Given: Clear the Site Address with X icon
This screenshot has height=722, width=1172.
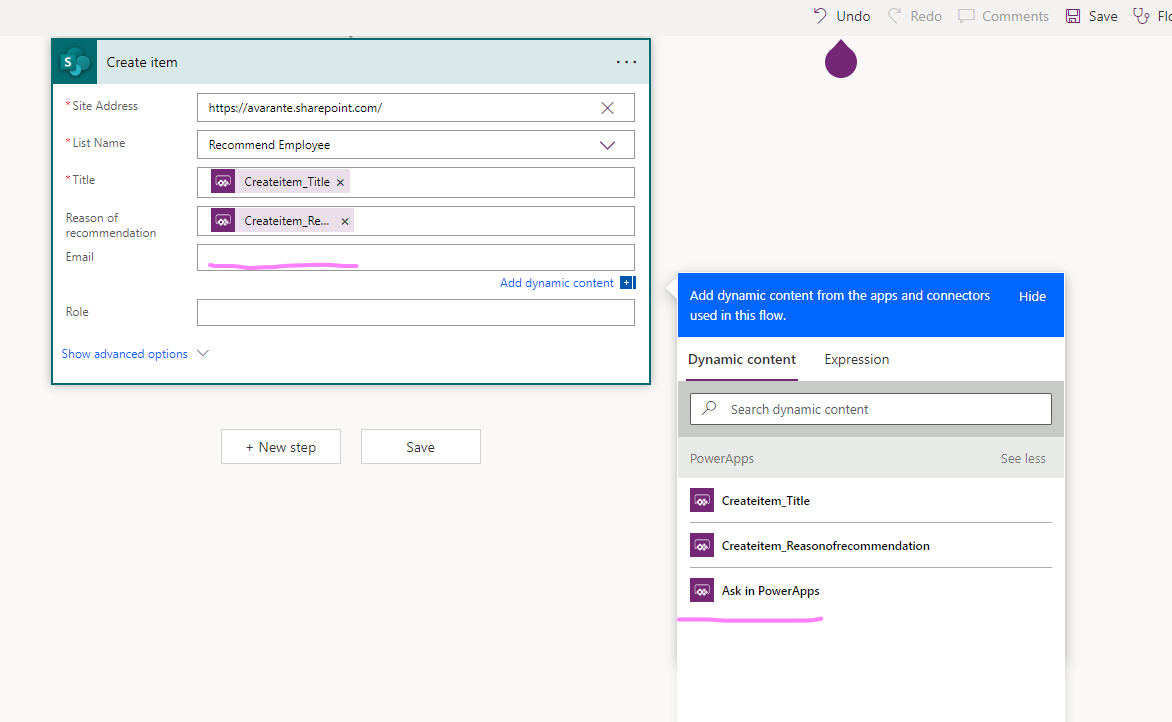Looking at the screenshot, I should (607, 108).
